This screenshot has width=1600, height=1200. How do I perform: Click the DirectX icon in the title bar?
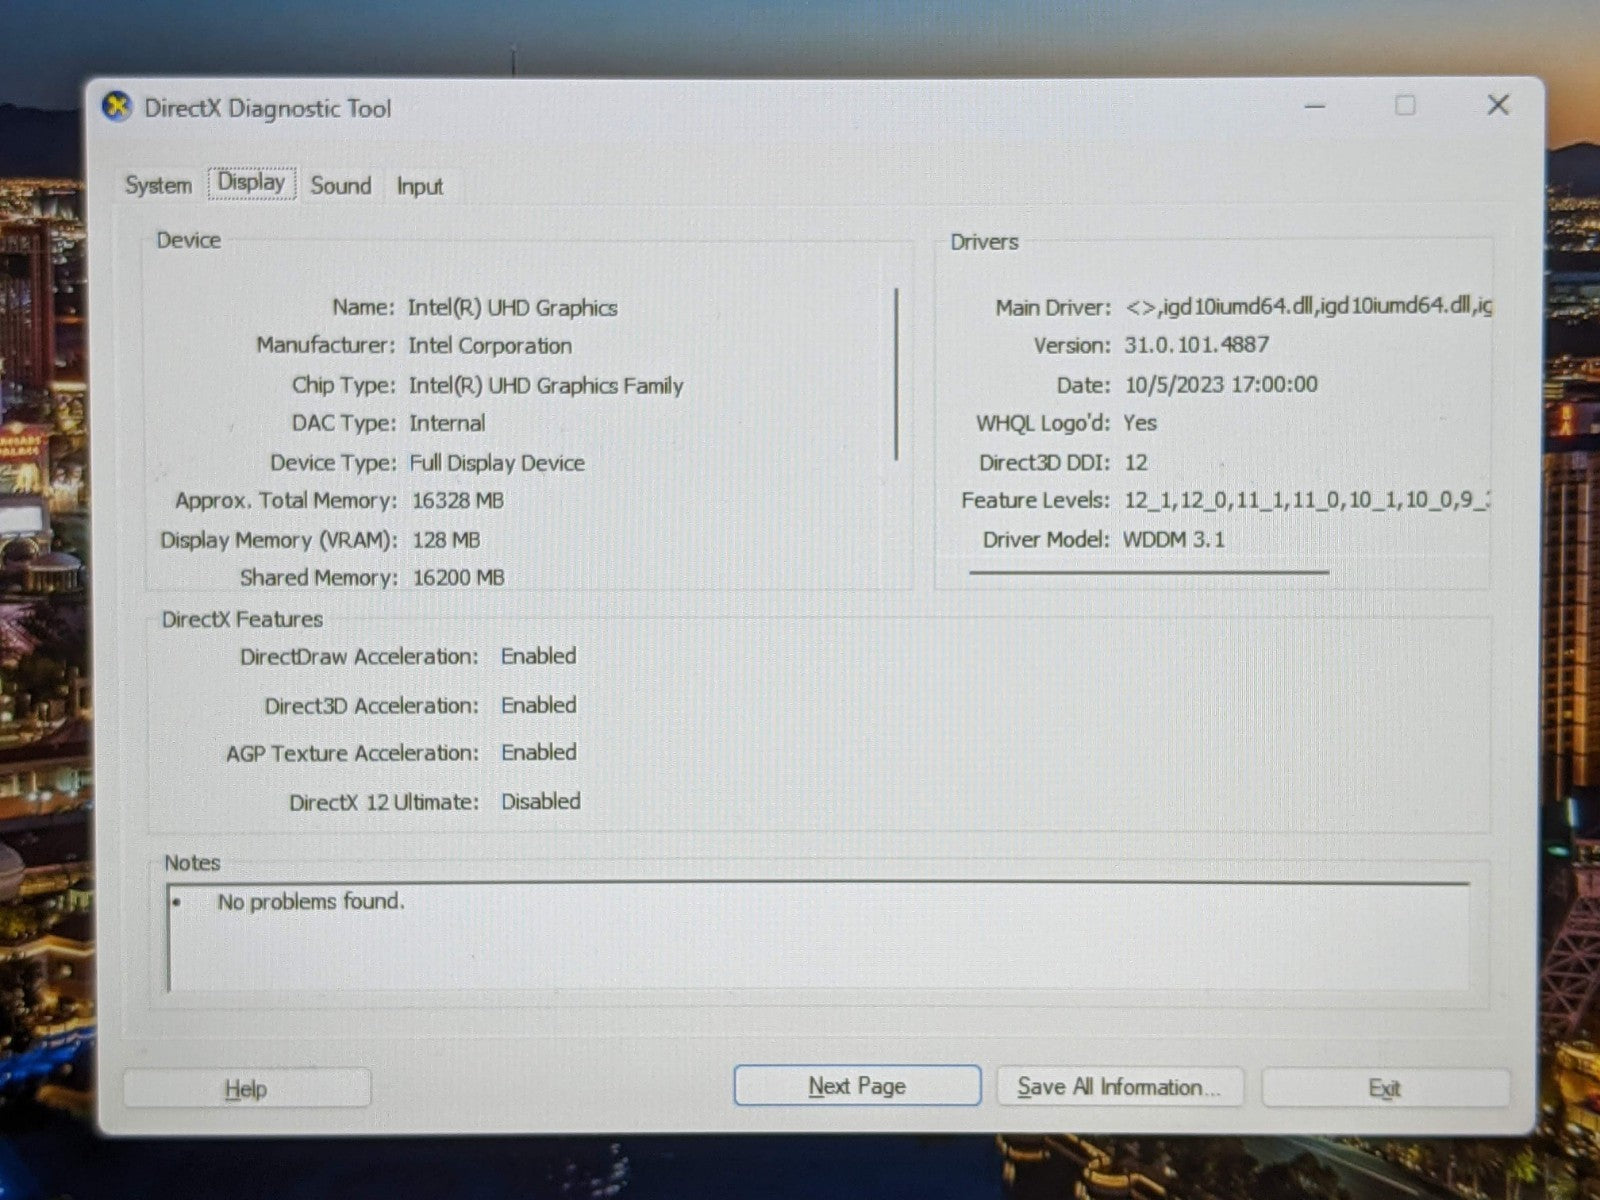(118, 107)
